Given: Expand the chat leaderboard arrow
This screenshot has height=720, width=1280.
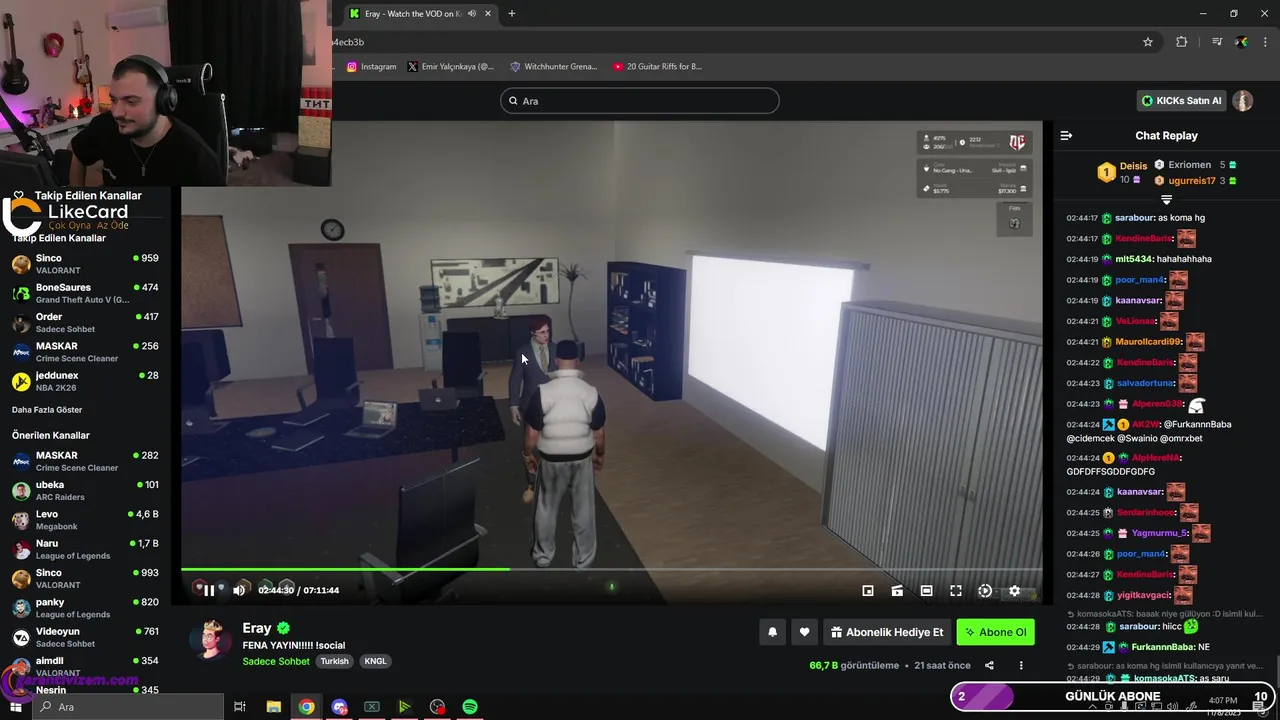Looking at the screenshot, I should [1166, 200].
